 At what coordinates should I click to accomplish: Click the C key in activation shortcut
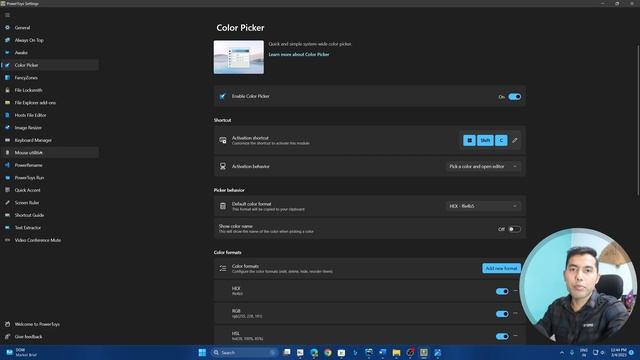tap(501, 140)
